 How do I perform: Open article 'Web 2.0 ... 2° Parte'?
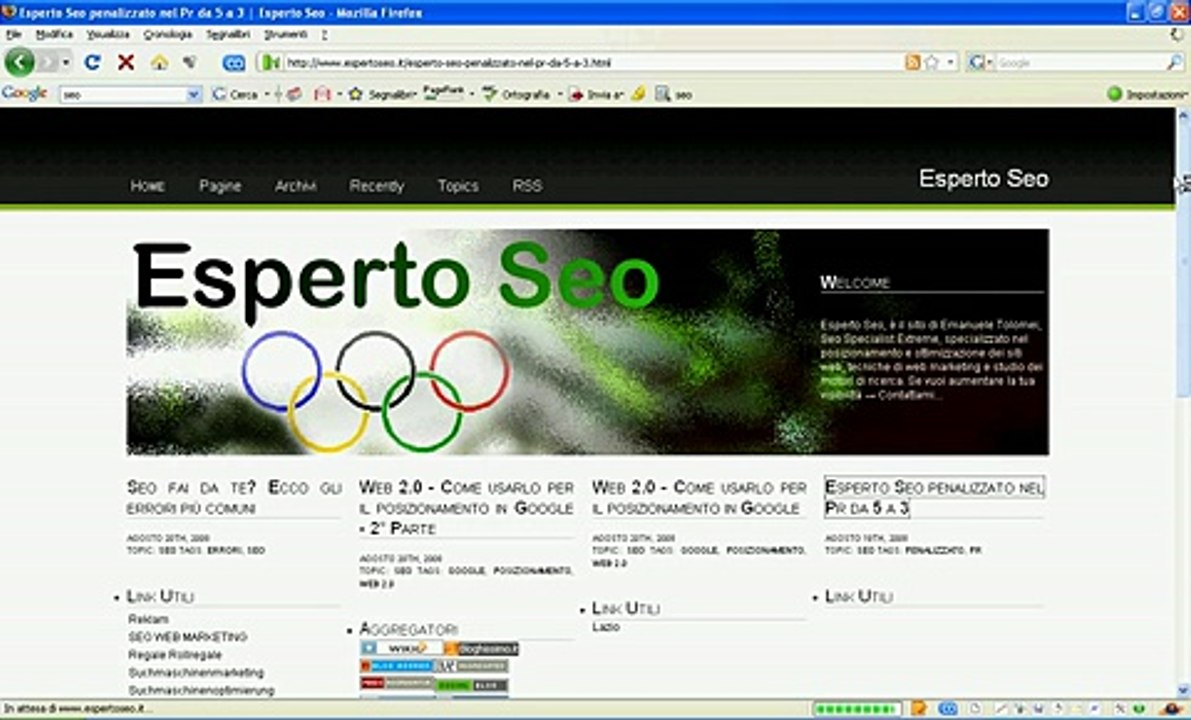pyautogui.click(x=466, y=507)
